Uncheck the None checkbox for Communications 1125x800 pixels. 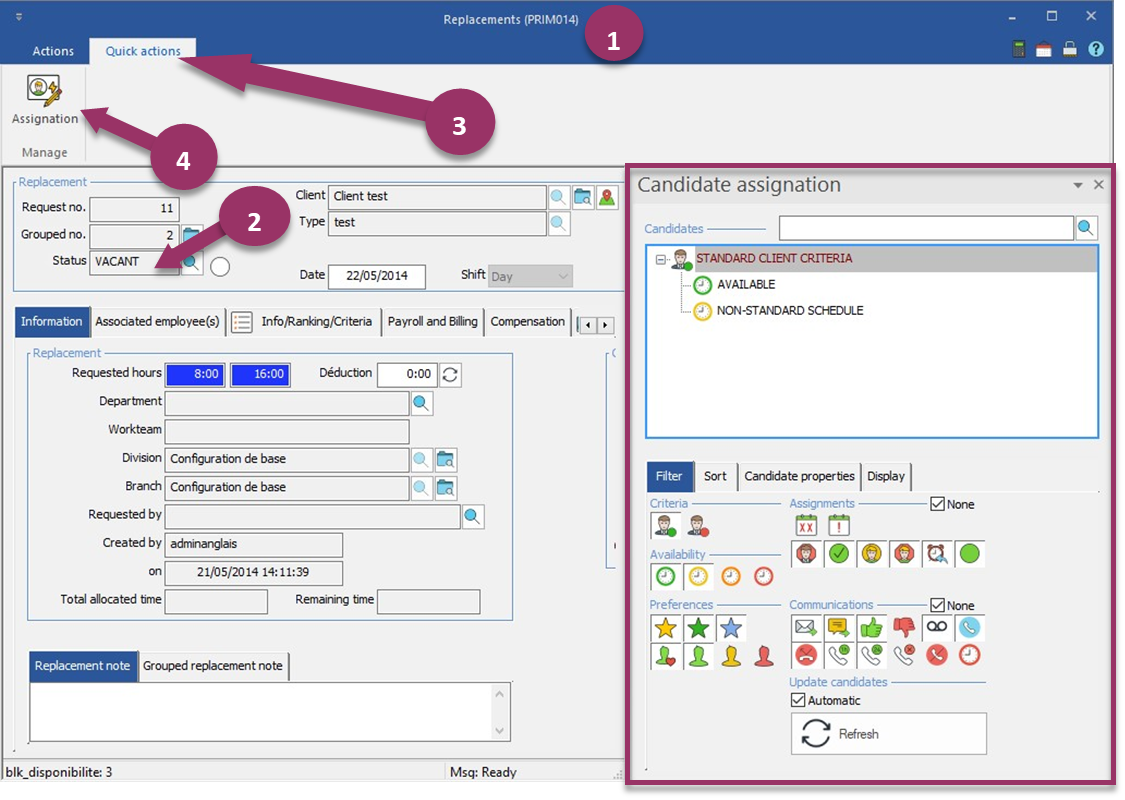point(937,606)
